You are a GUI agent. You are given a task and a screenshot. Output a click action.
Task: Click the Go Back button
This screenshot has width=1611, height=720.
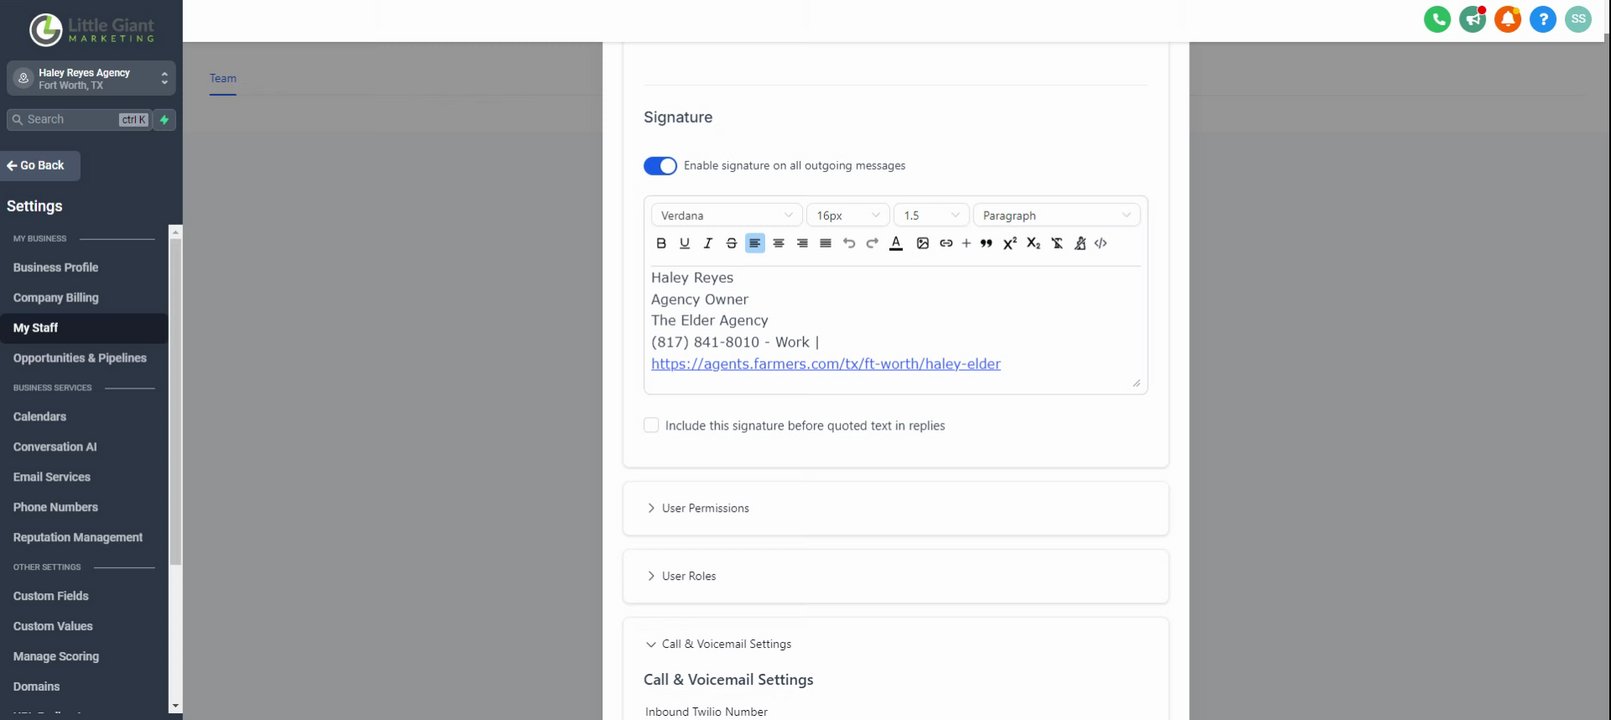(40, 165)
